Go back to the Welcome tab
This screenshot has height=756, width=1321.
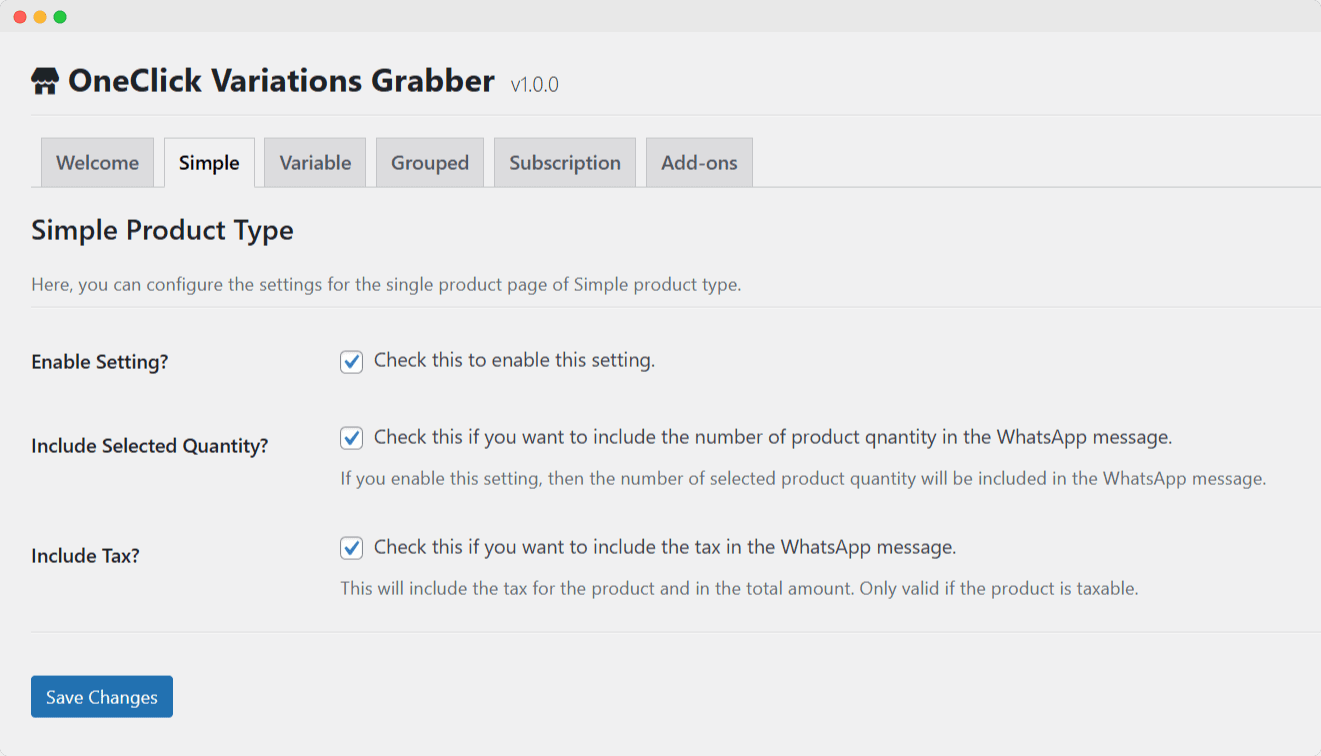(x=96, y=162)
